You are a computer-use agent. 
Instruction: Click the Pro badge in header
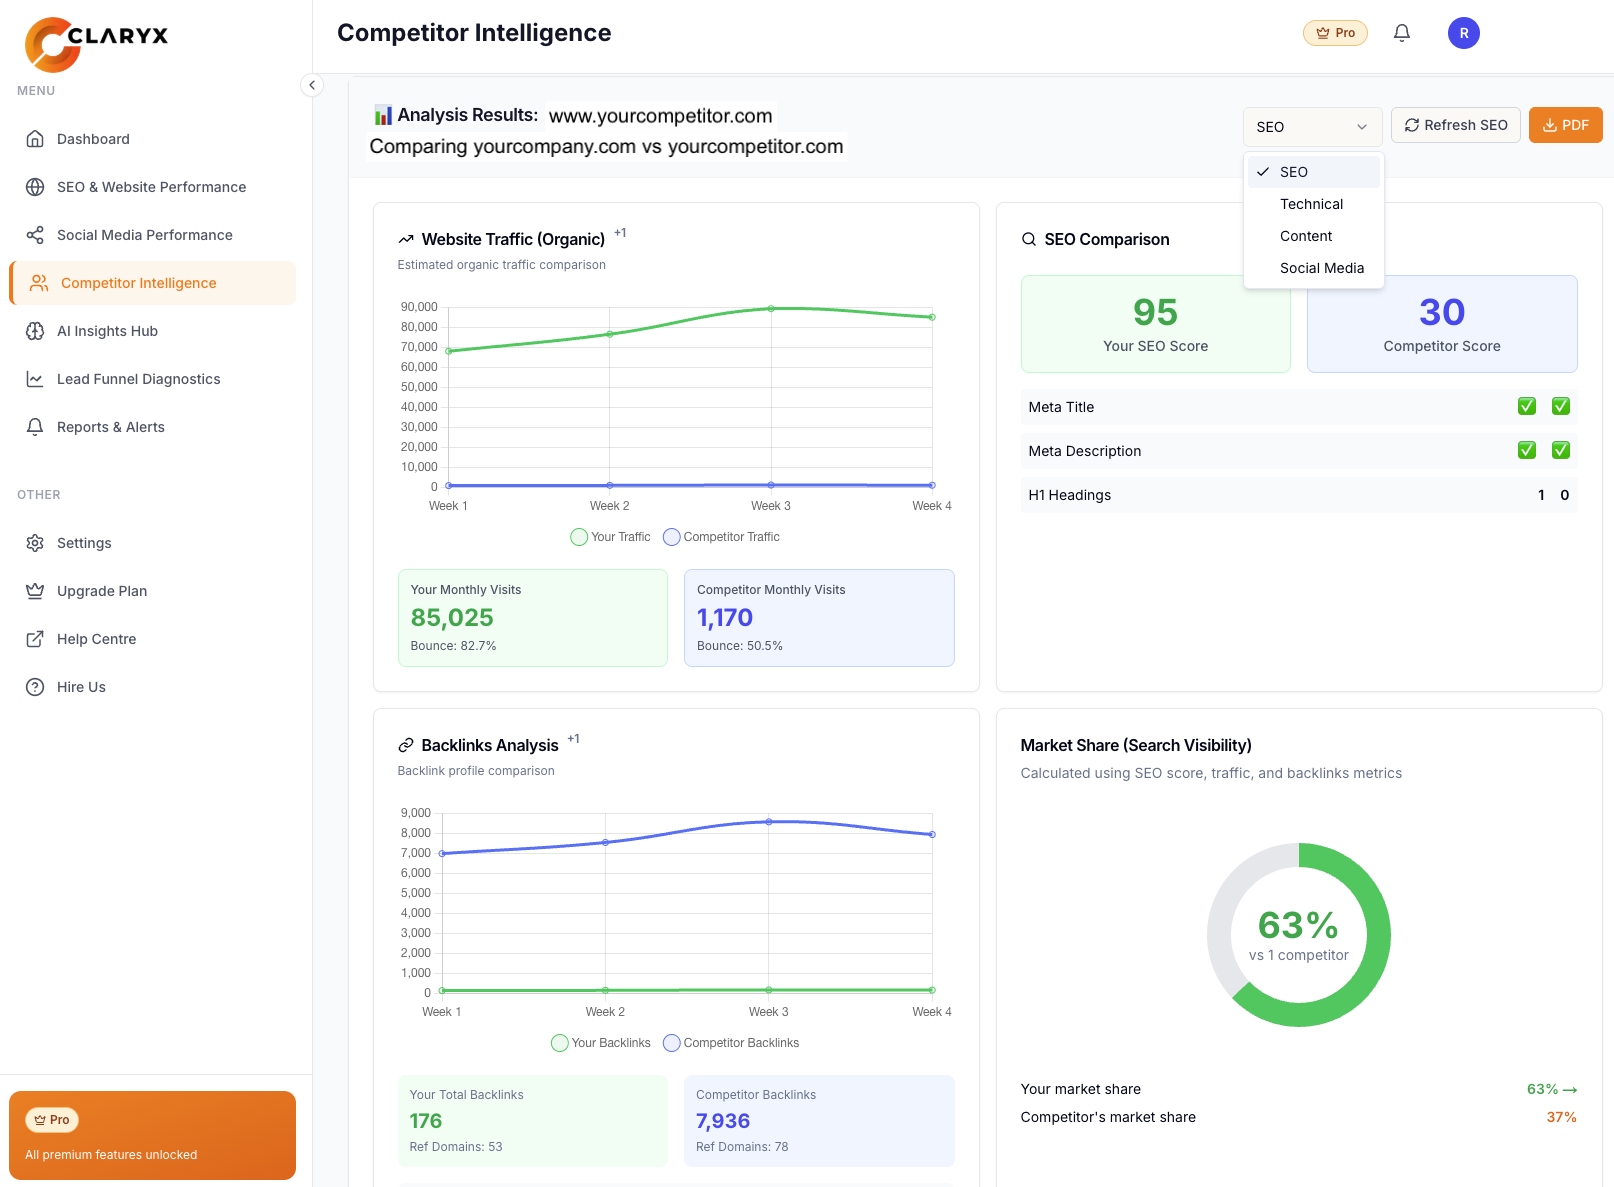1335,33
